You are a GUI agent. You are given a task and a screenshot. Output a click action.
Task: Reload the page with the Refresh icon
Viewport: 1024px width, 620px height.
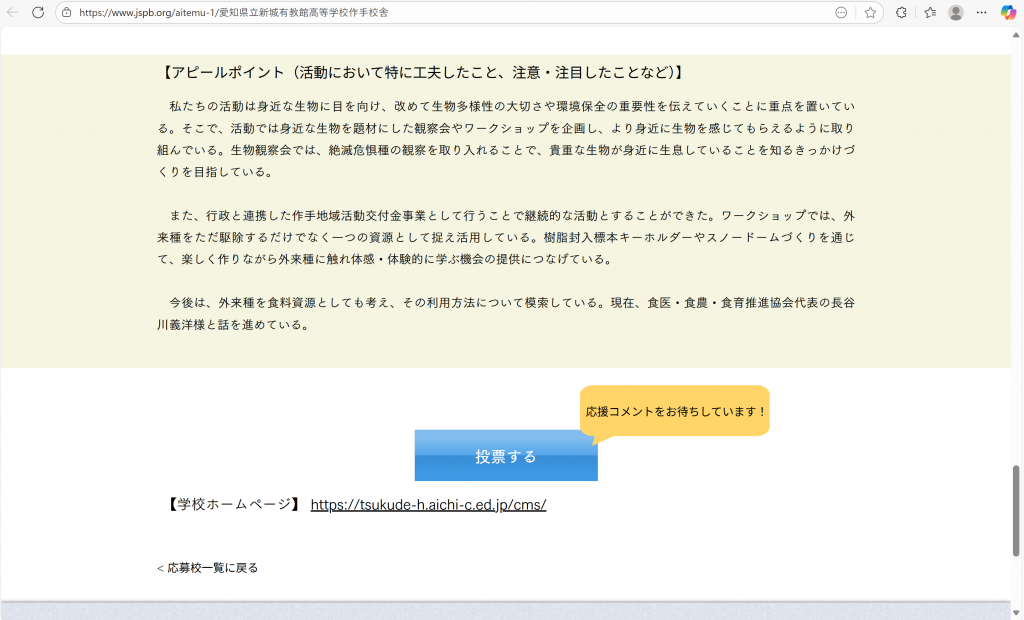38,13
